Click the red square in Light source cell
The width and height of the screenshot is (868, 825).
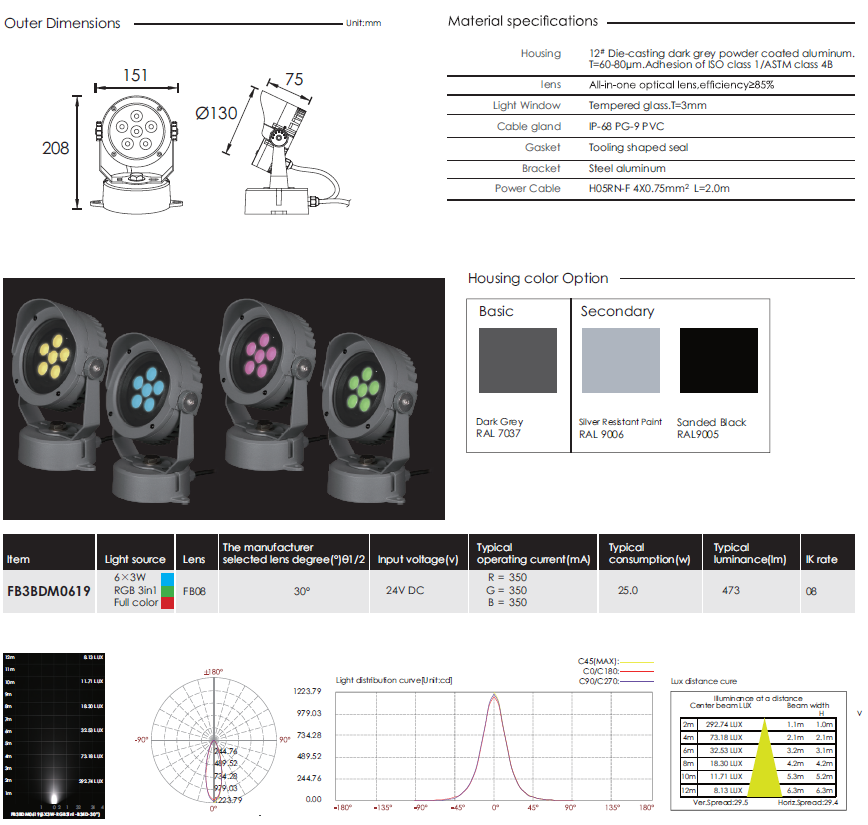(x=168, y=602)
